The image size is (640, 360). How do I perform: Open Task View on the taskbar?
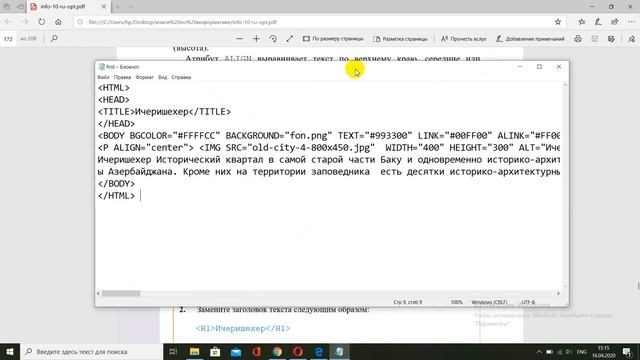(173, 351)
